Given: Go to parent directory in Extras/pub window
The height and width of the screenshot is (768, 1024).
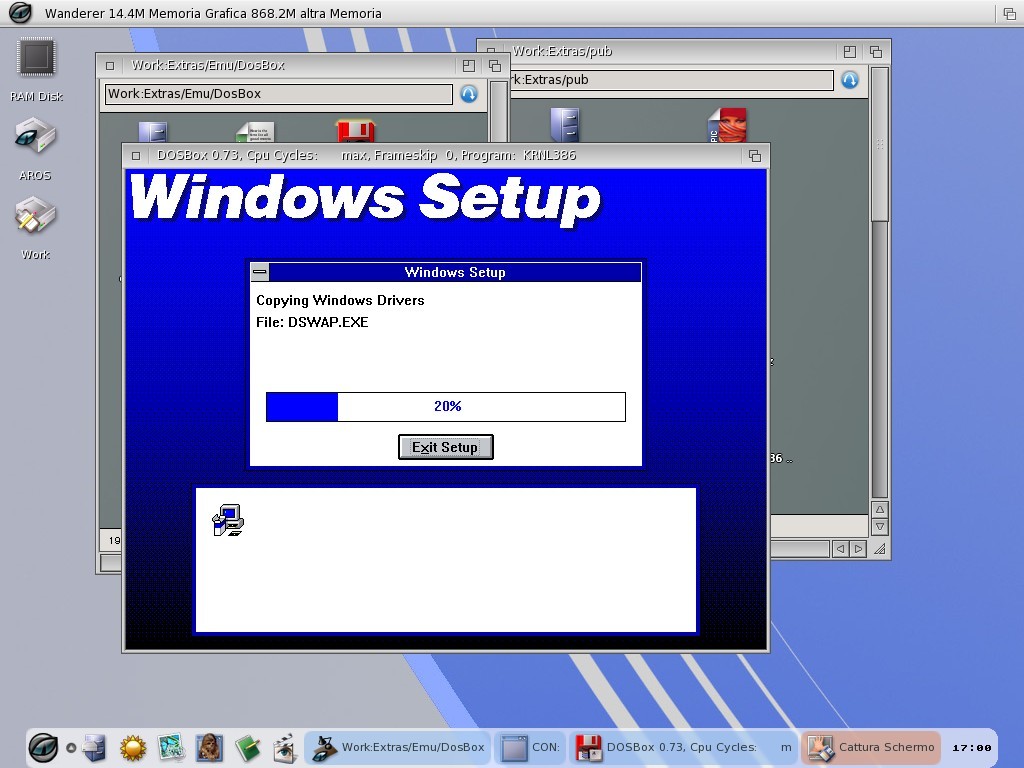Looking at the screenshot, I should click(x=850, y=80).
